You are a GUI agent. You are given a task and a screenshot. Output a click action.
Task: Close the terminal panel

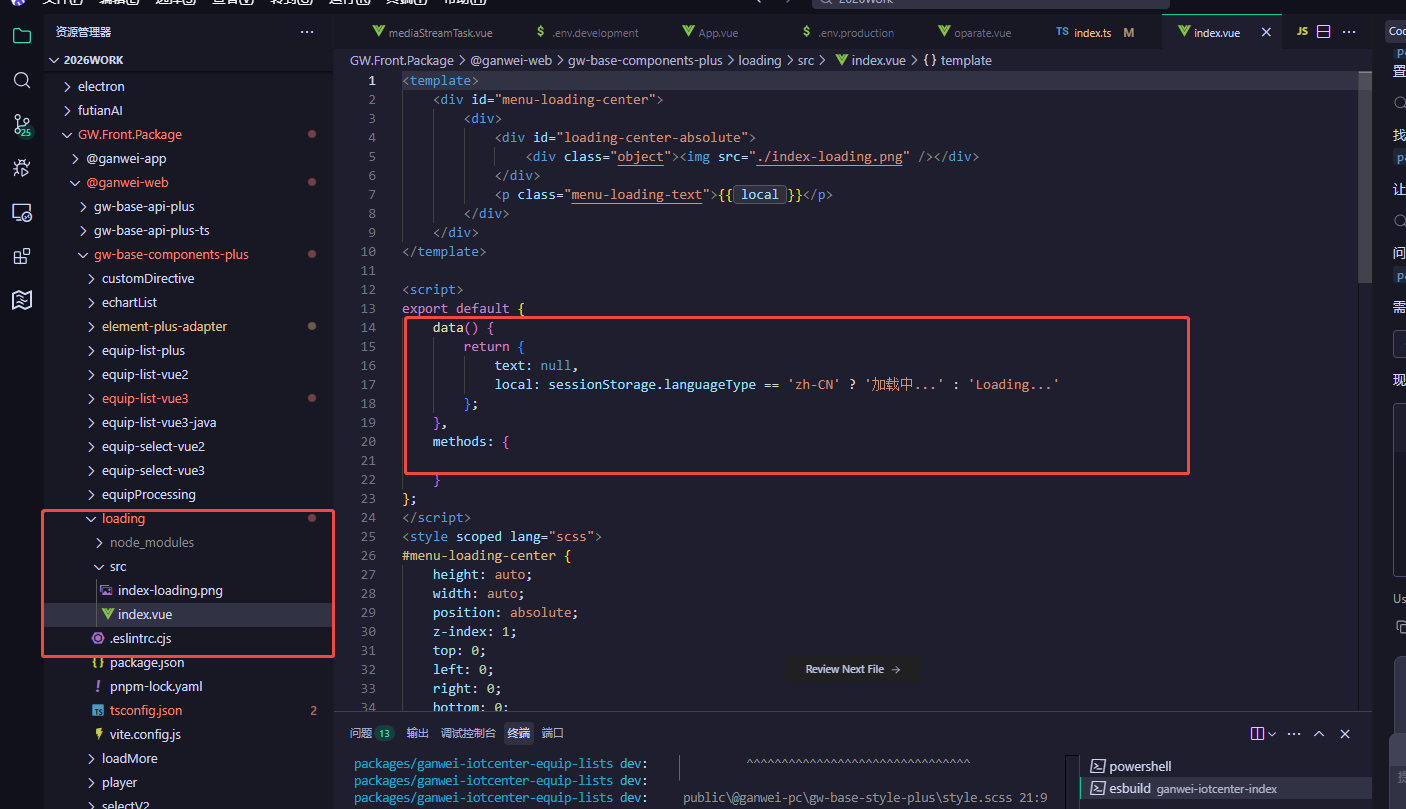[x=1345, y=734]
